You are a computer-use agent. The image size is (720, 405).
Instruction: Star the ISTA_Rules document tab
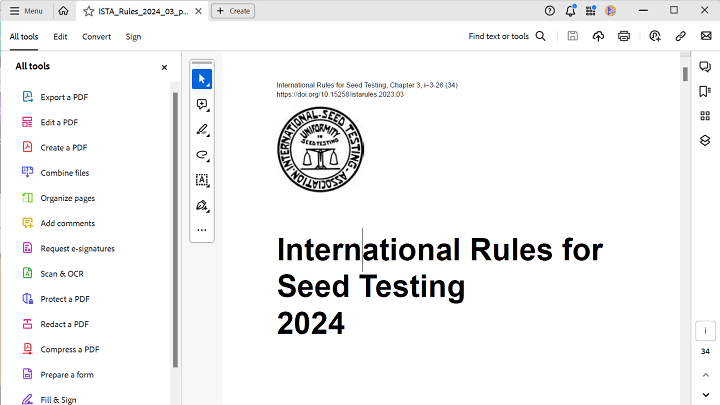coord(89,11)
